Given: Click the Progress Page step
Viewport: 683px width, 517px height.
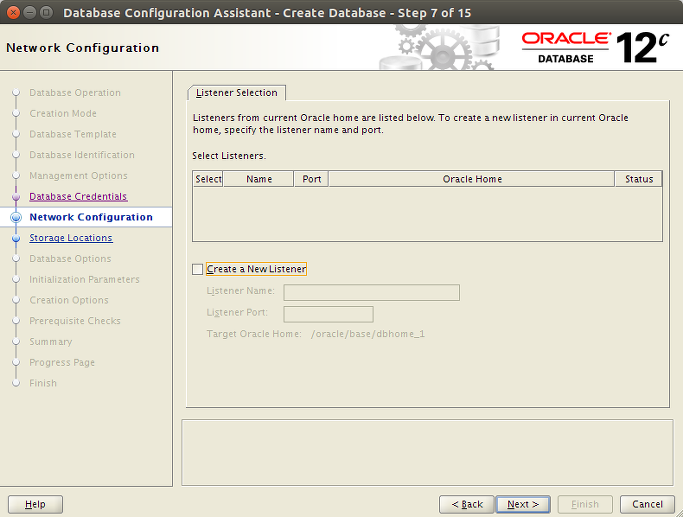Looking at the screenshot, I should click(x=62, y=362).
